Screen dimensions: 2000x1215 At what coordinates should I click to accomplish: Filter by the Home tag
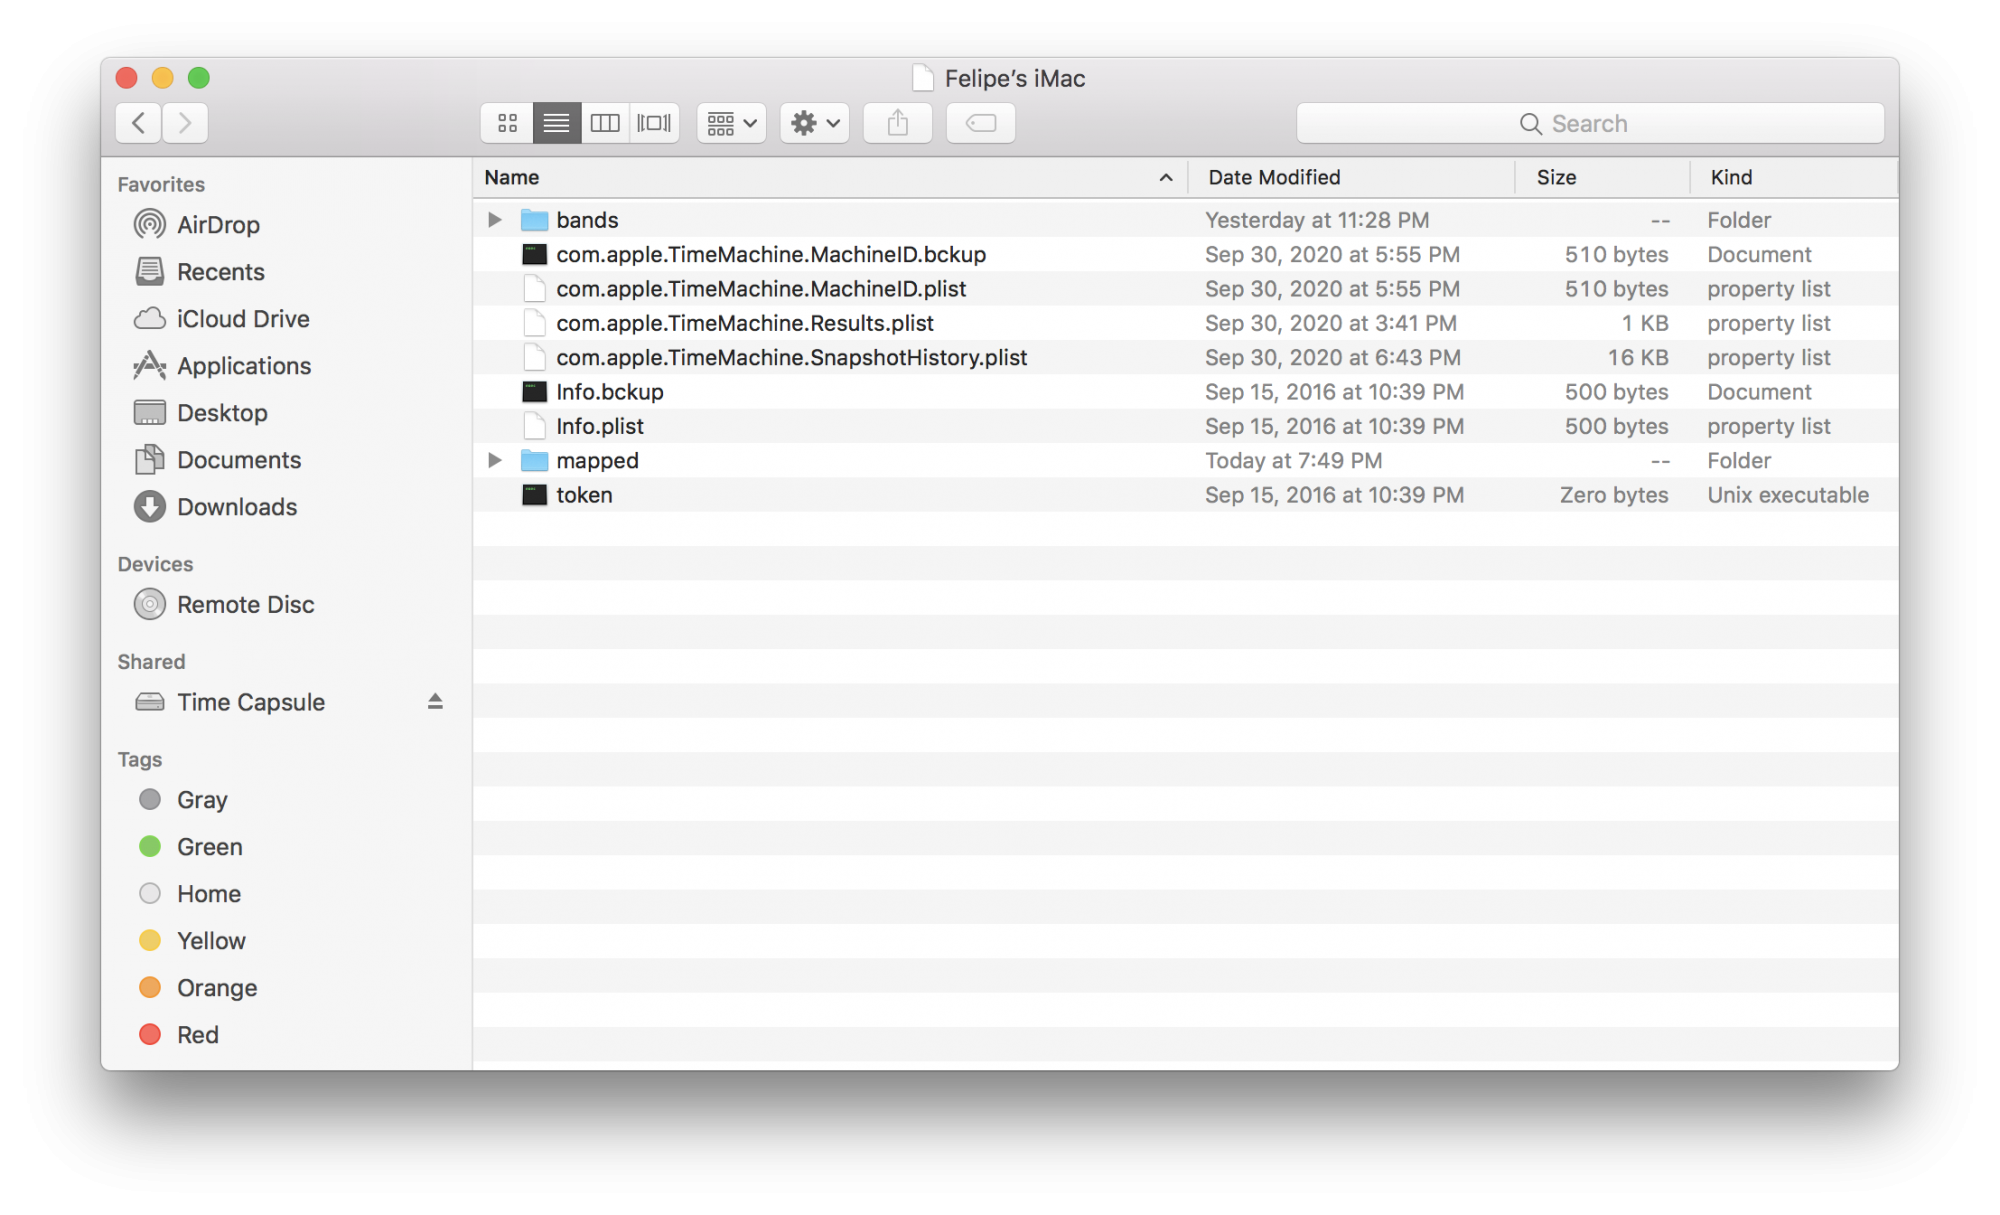point(208,894)
